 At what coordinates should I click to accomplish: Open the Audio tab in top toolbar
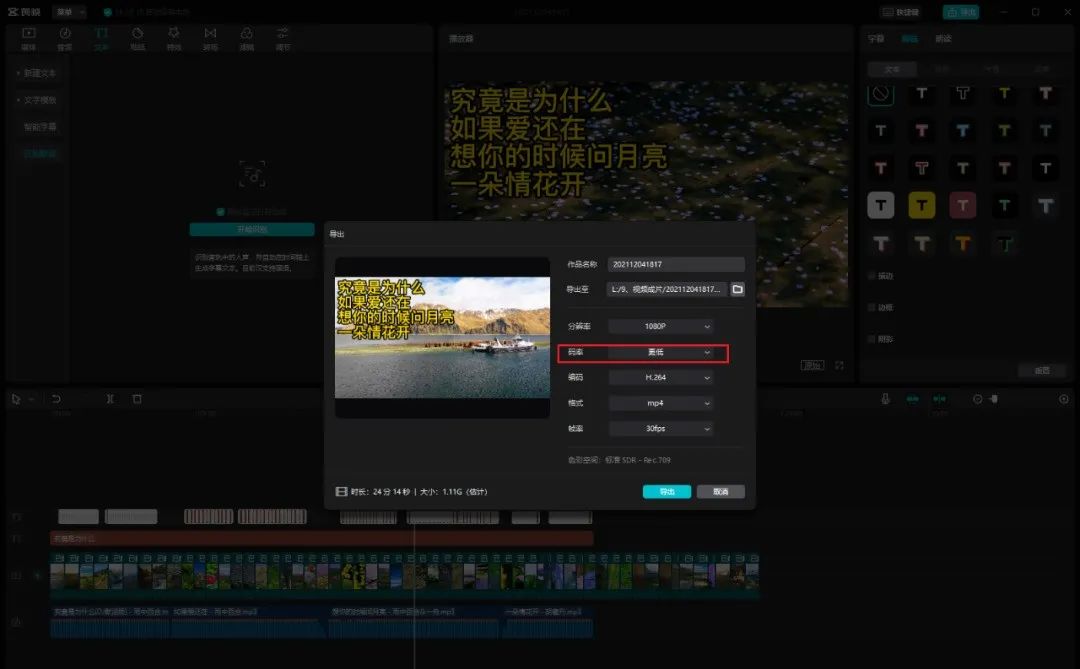[65, 38]
